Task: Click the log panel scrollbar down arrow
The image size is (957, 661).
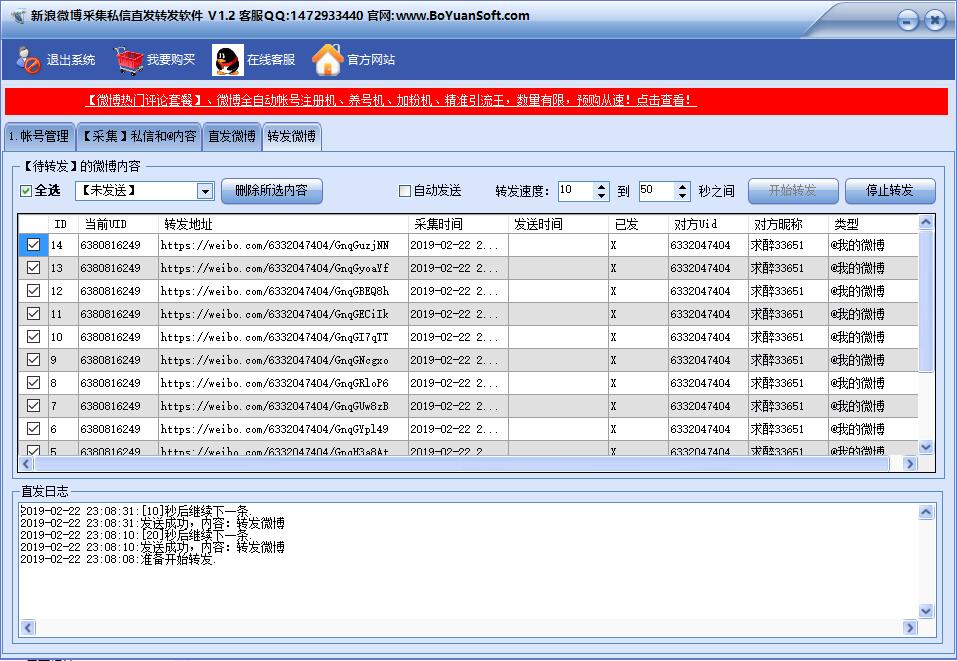Action: click(x=926, y=611)
